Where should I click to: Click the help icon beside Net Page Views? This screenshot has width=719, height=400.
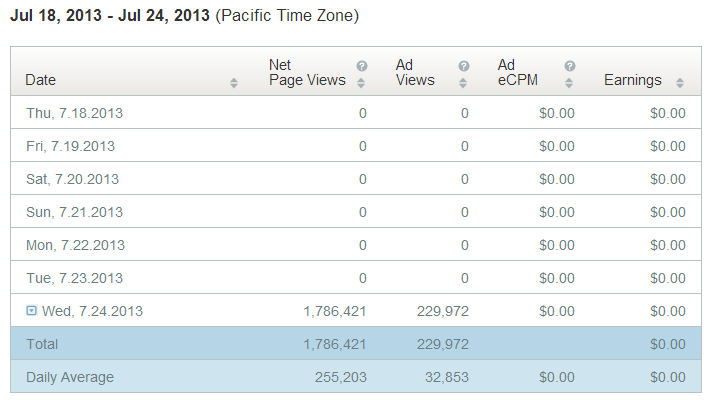(362, 66)
